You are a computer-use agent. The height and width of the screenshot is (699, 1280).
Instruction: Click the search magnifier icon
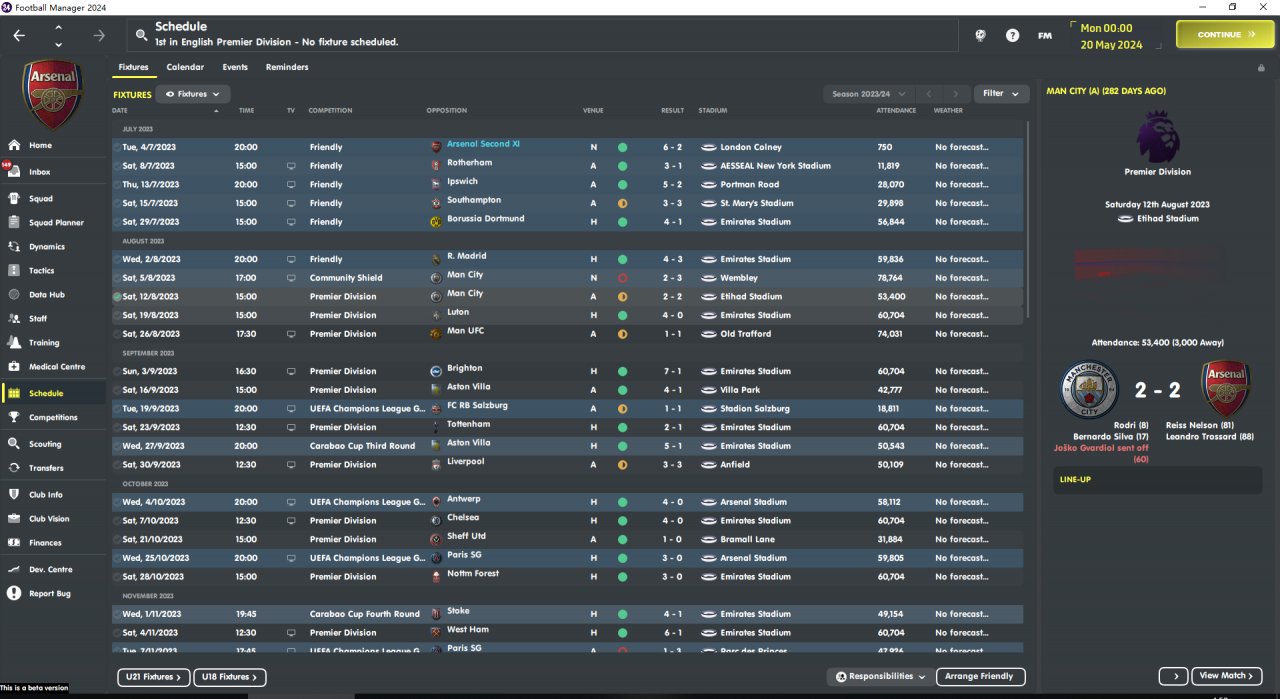point(141,35)
